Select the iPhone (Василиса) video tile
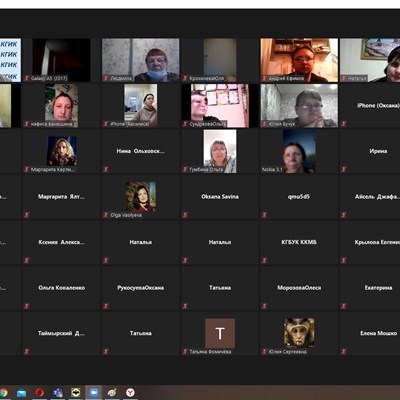The height and width of the screenshot is (400, 400). coord(141,106)
